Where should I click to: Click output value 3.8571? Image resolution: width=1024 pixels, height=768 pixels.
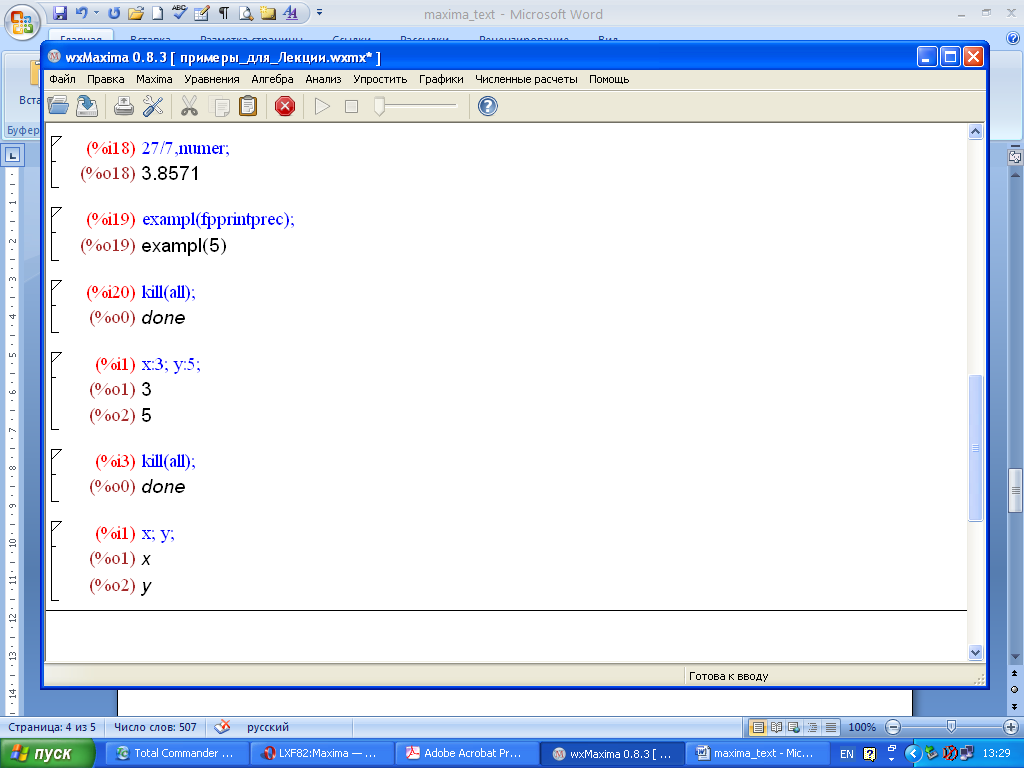[x=170, y=174]
